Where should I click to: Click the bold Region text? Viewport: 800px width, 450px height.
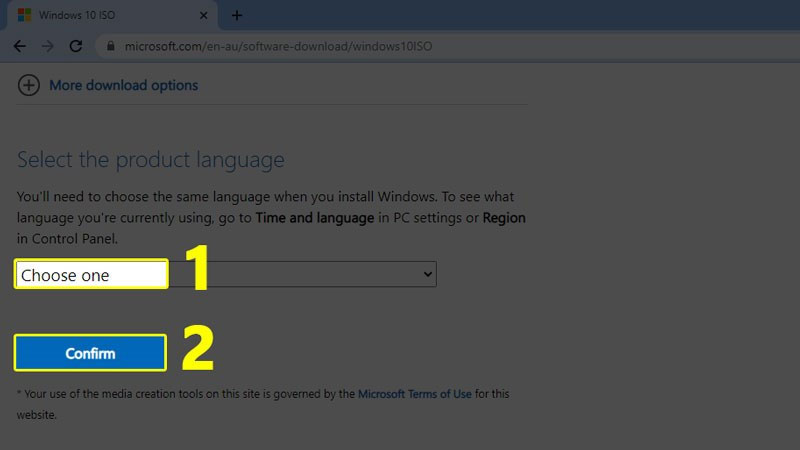504,218
